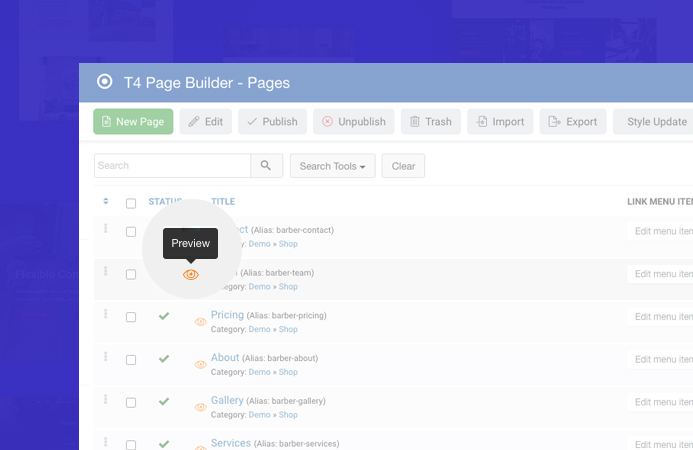Viewport: 693px width, 450px height.
Task: Toggle published status of Services page
Action: click(x=164, y=444)
